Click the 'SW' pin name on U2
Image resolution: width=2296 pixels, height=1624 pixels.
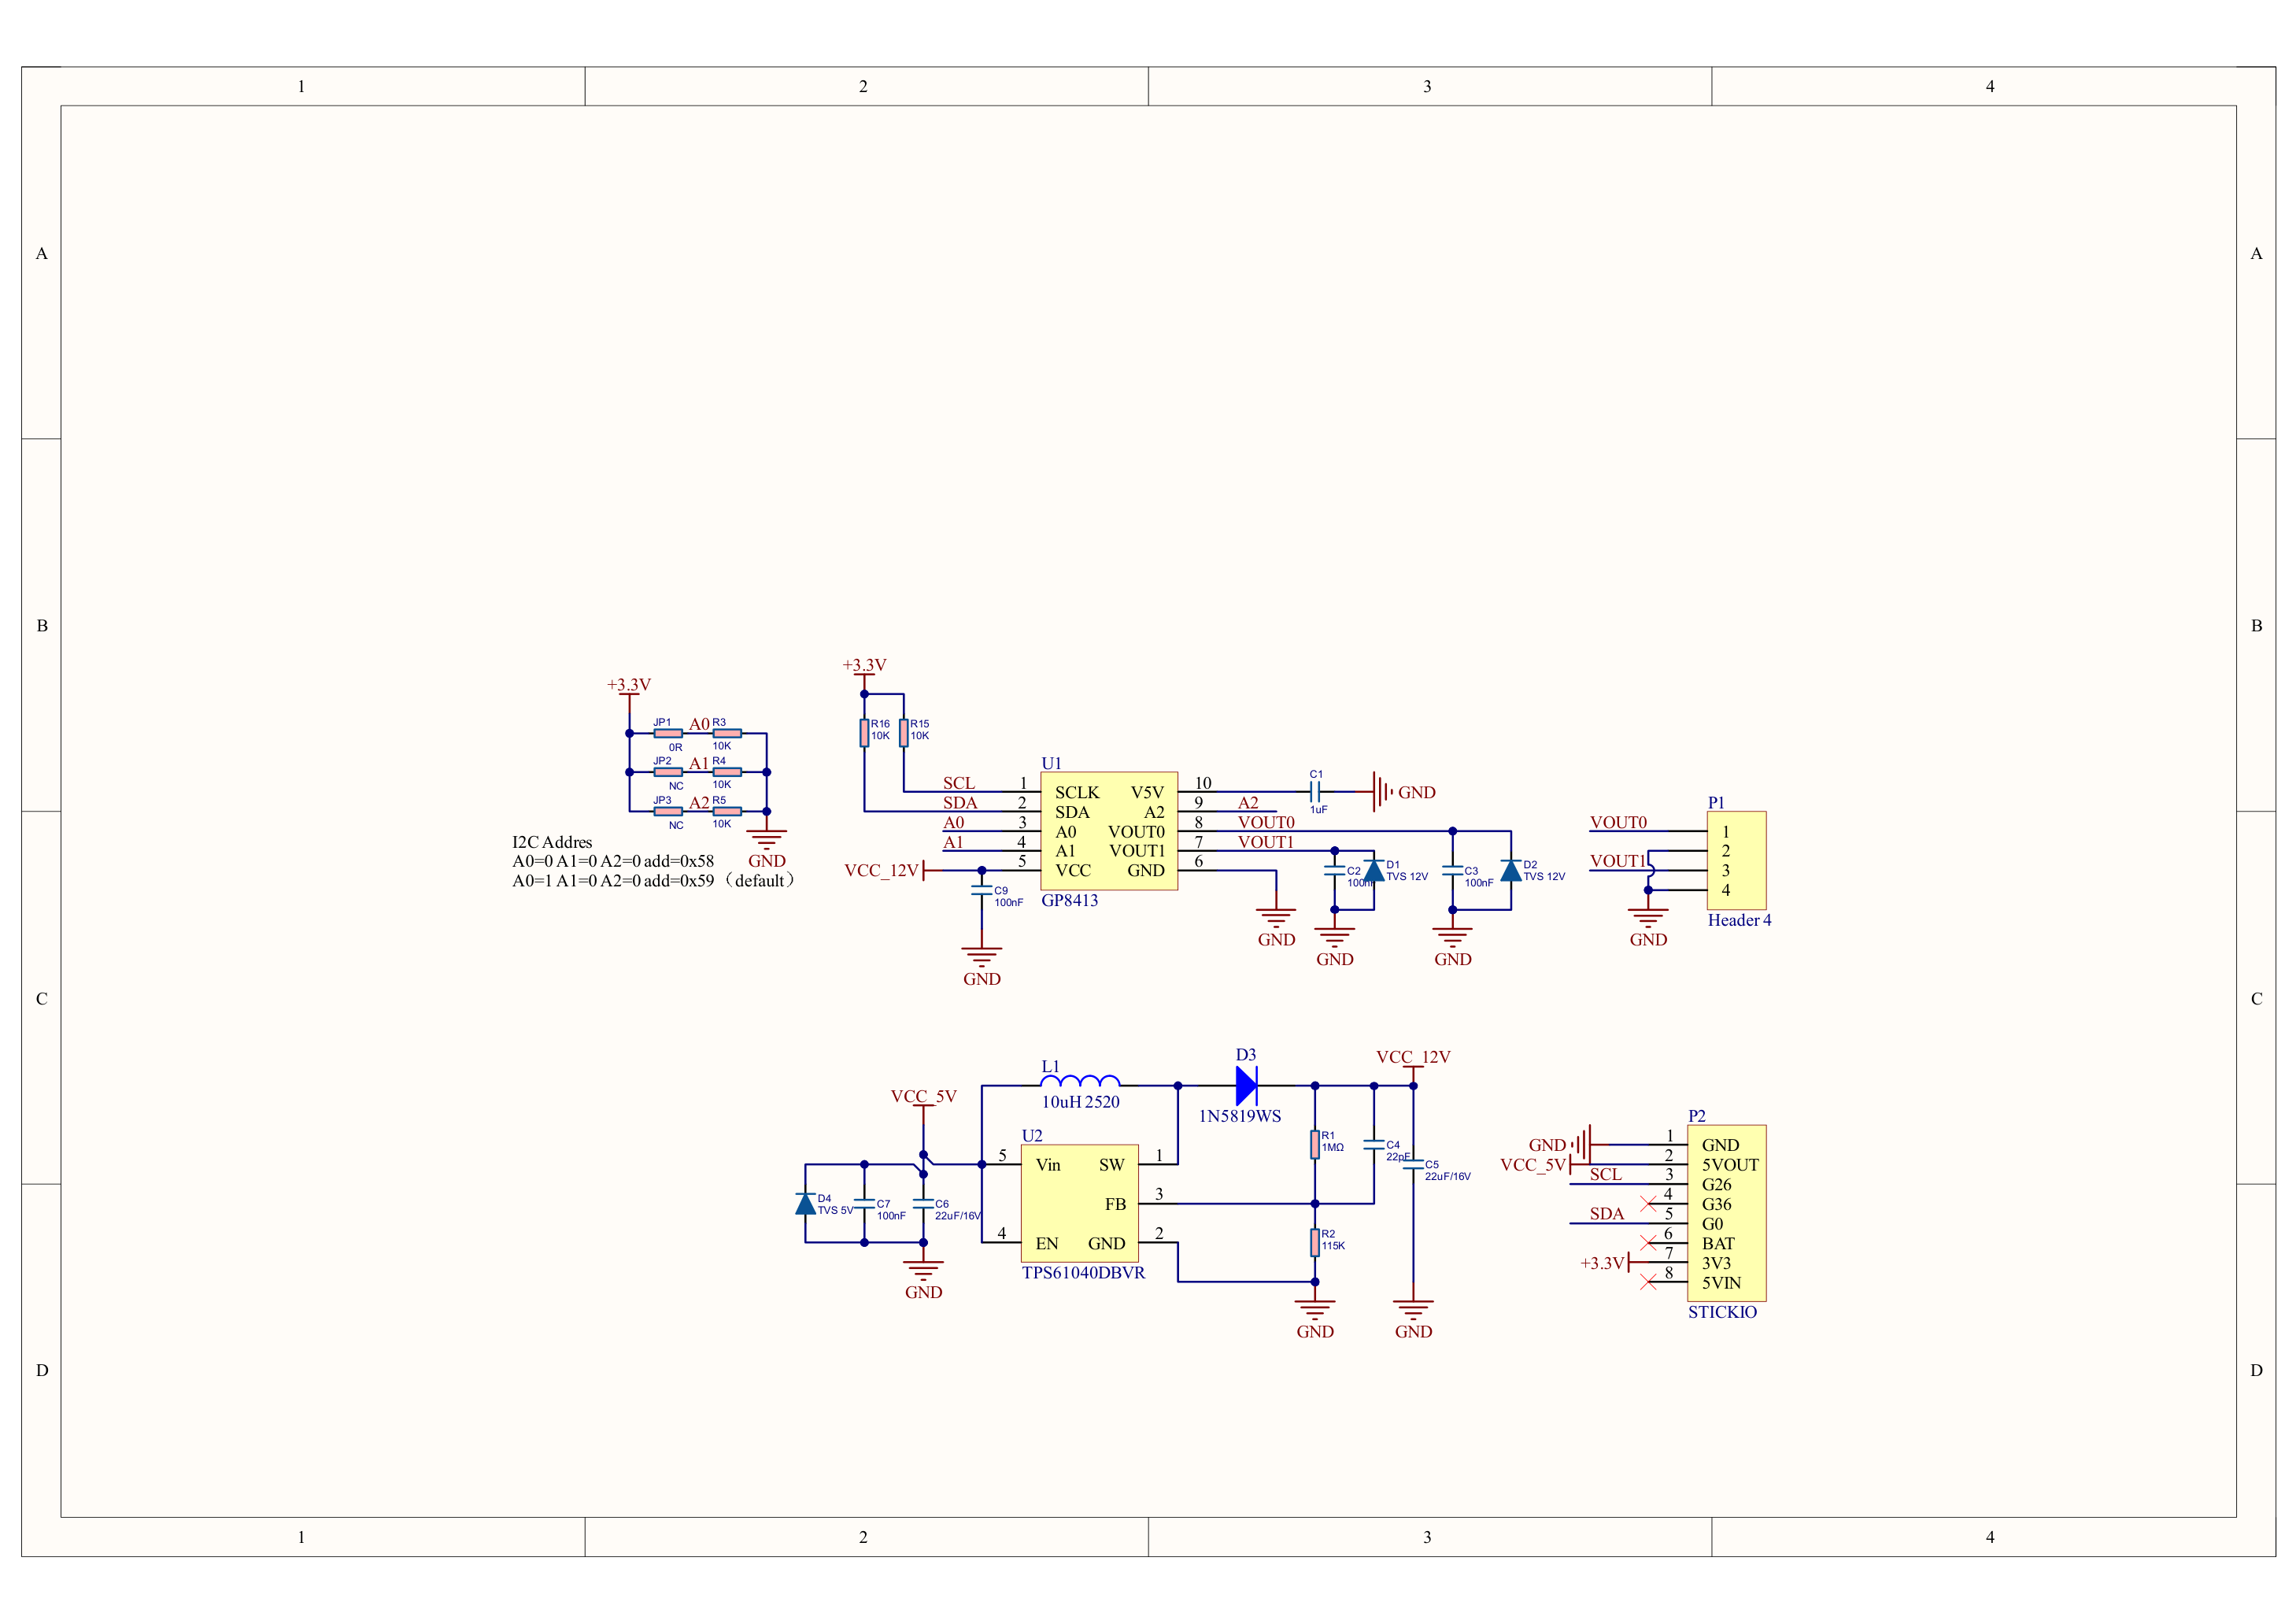(x=1111, y=1164)
